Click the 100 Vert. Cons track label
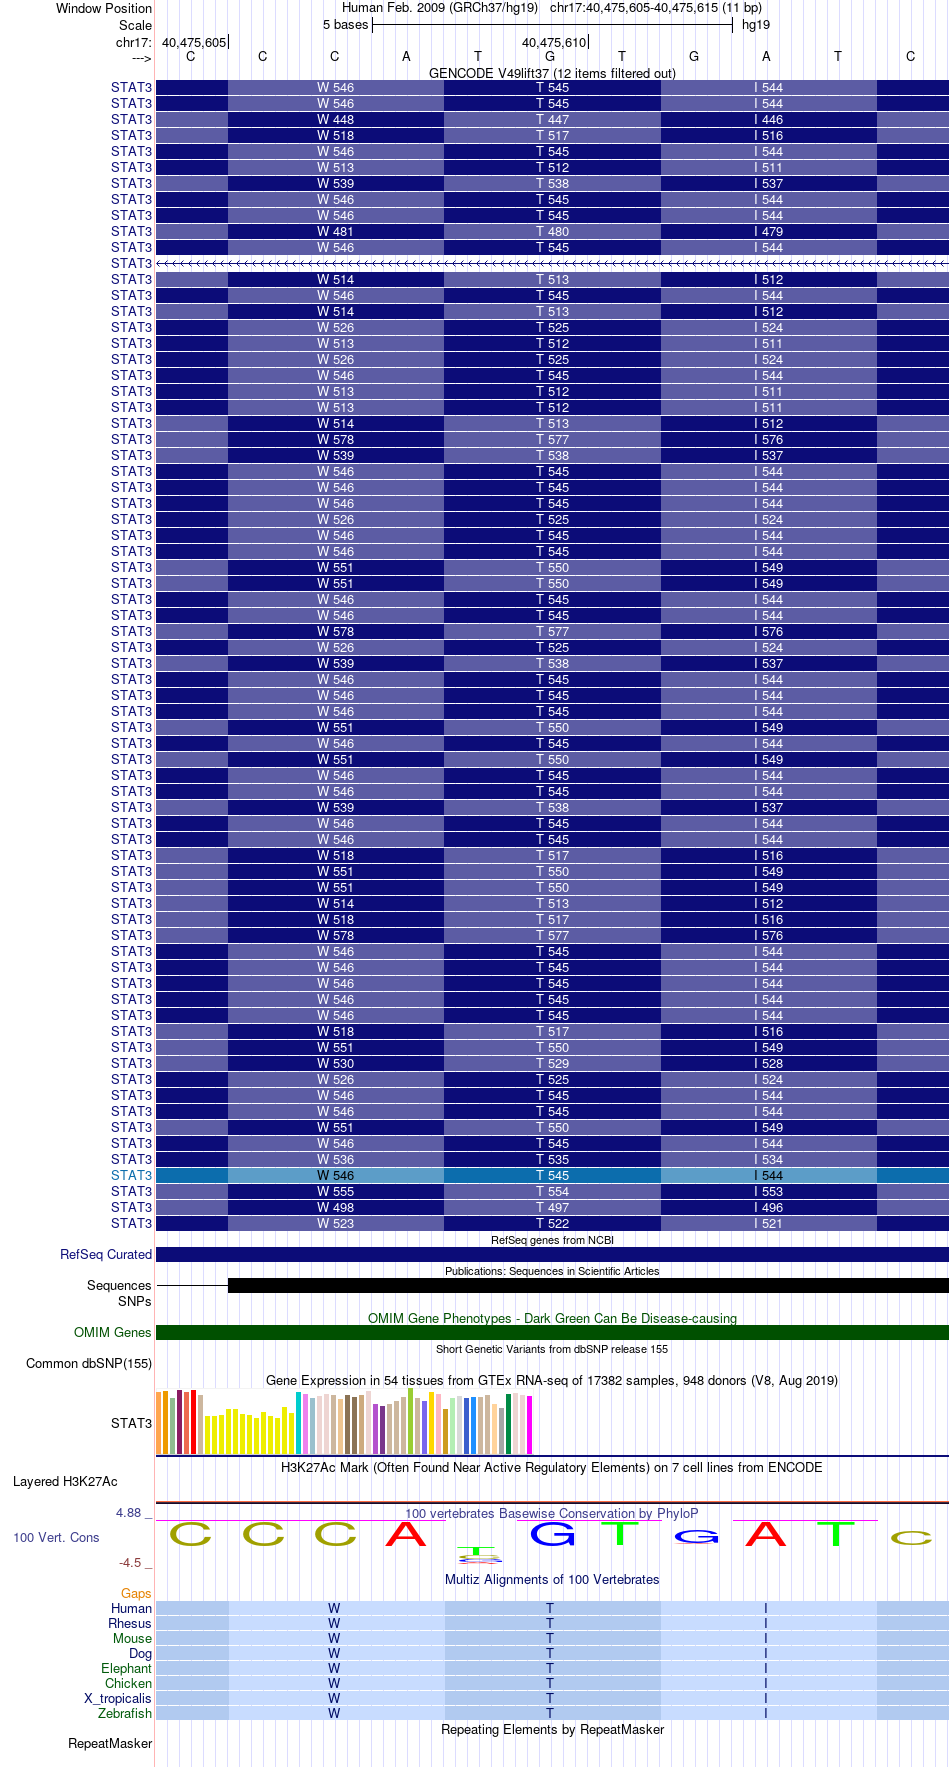 click(56, 1537)
